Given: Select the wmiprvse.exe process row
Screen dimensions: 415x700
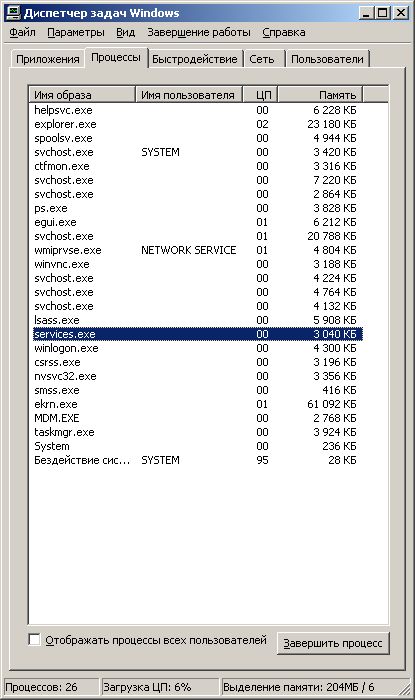Looking at the screenshot, I should coord(198,250).
